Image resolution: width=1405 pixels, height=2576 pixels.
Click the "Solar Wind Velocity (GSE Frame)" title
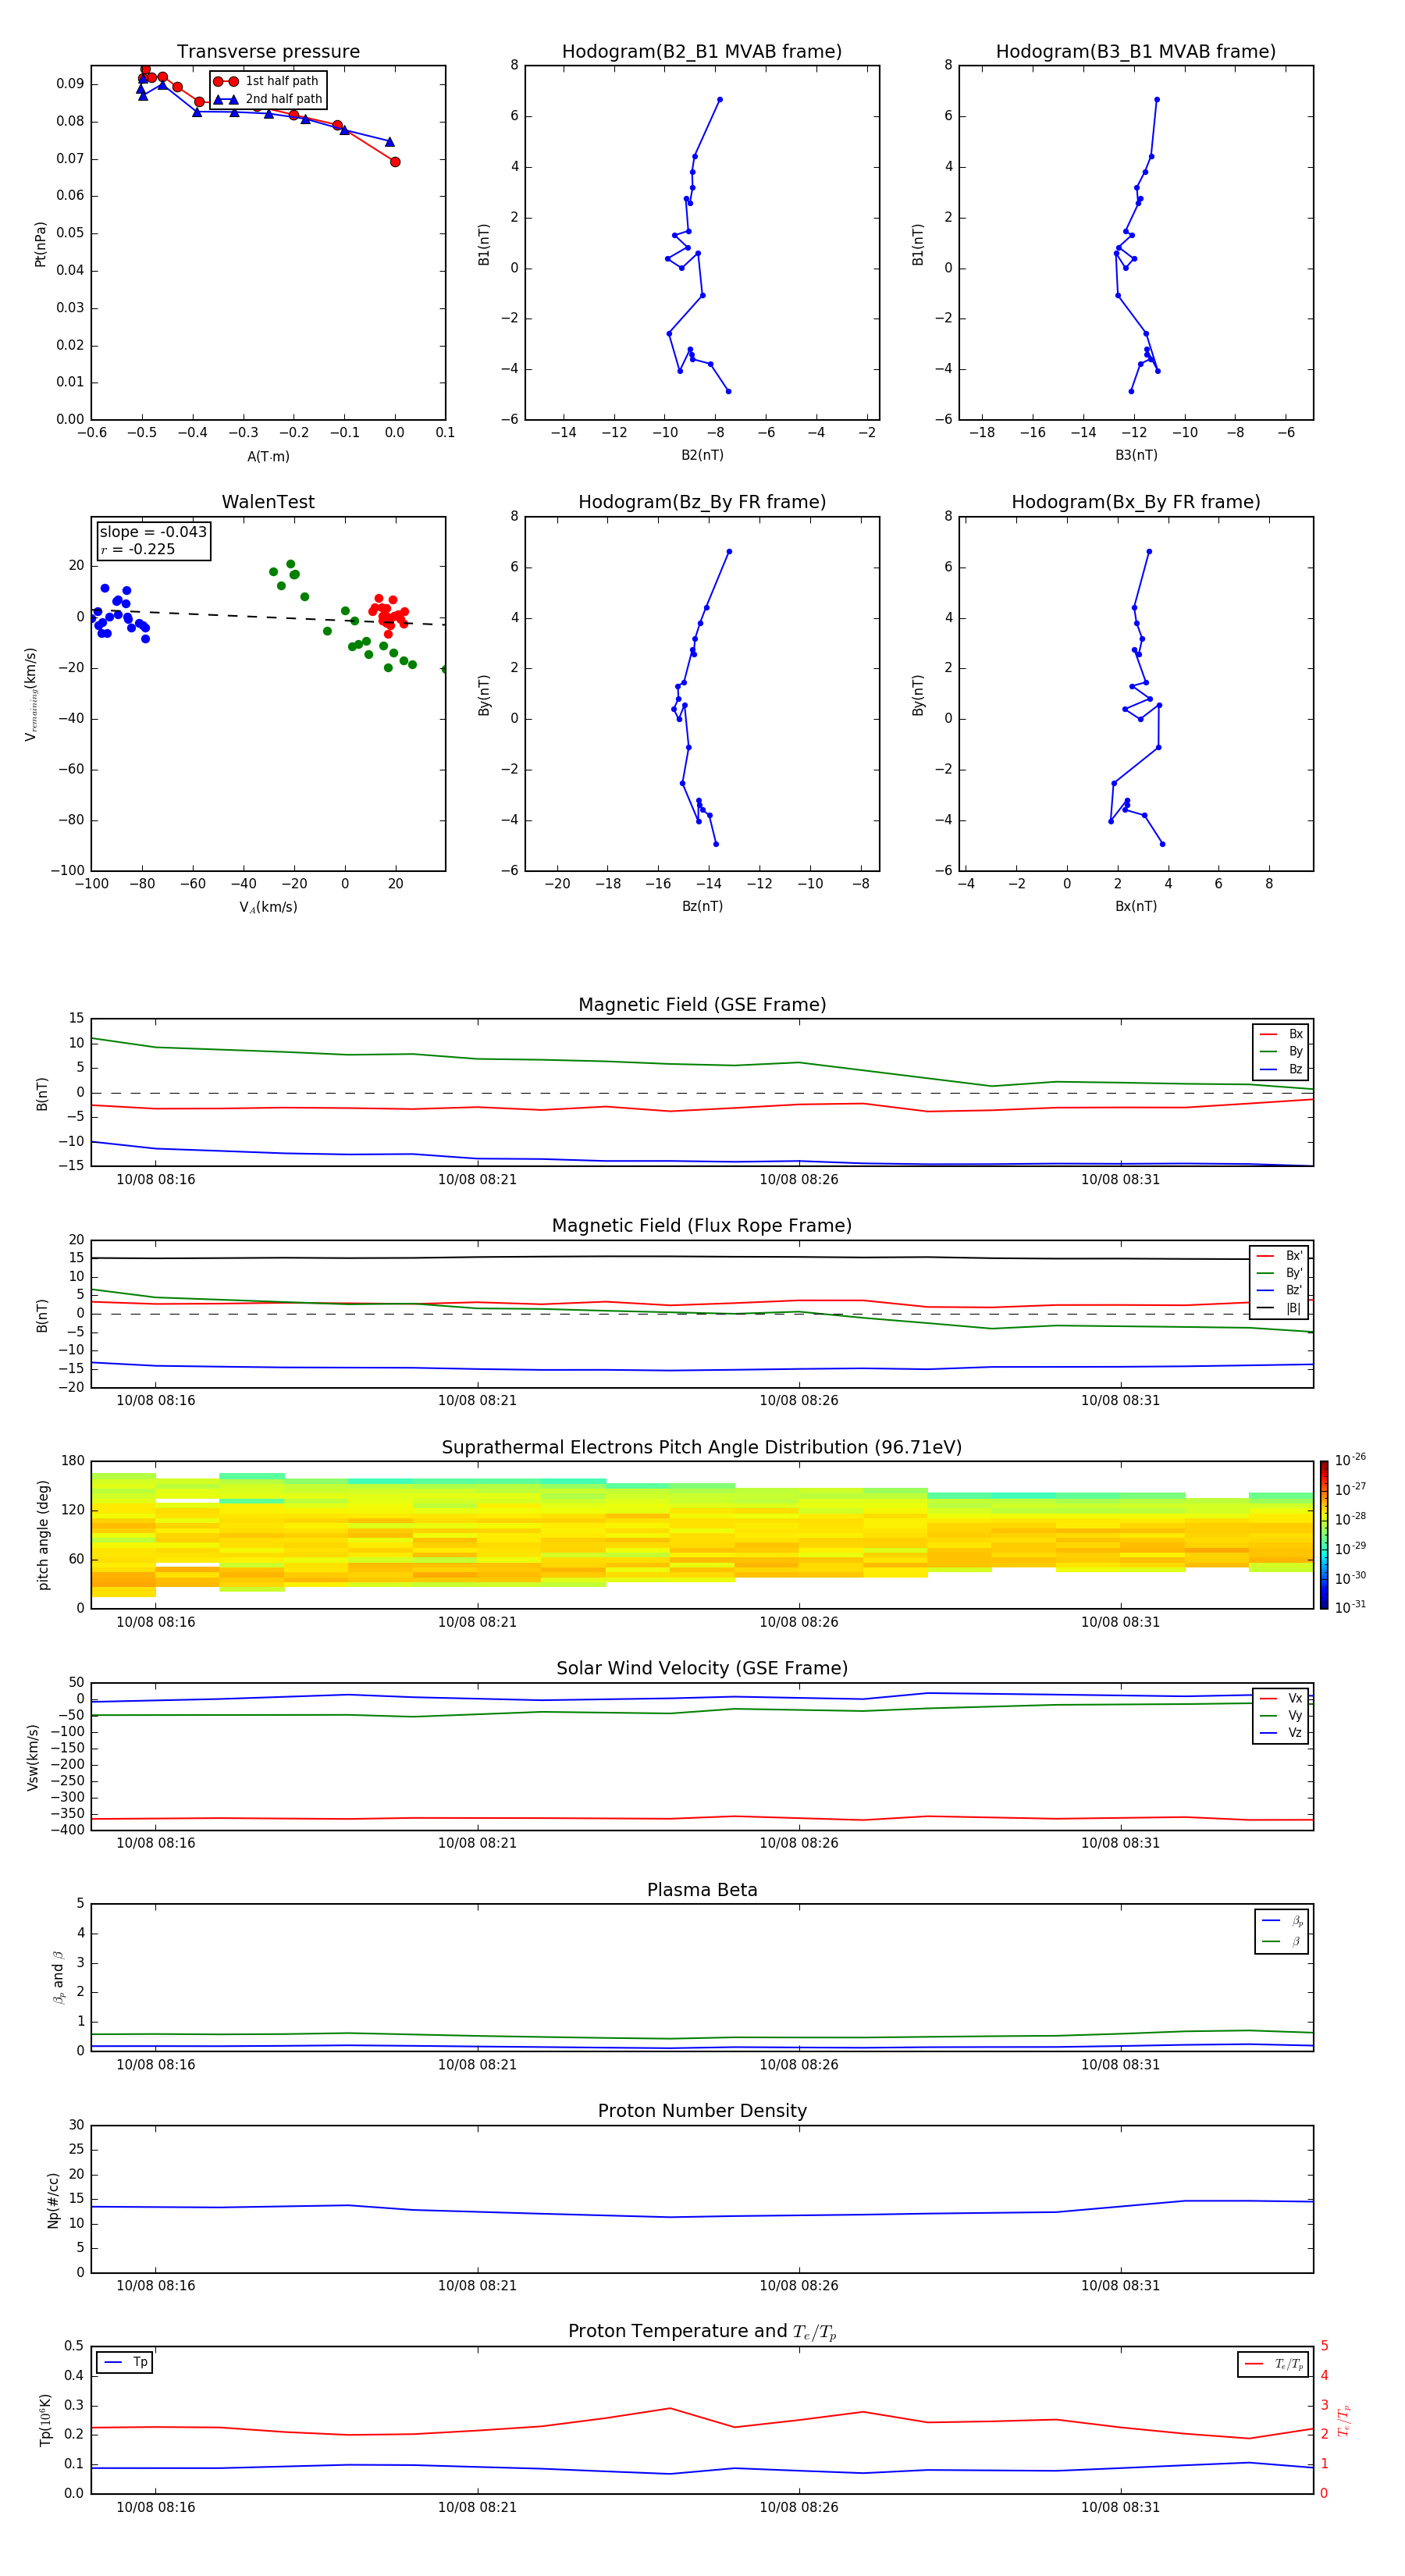click(x=702, y=1669)
